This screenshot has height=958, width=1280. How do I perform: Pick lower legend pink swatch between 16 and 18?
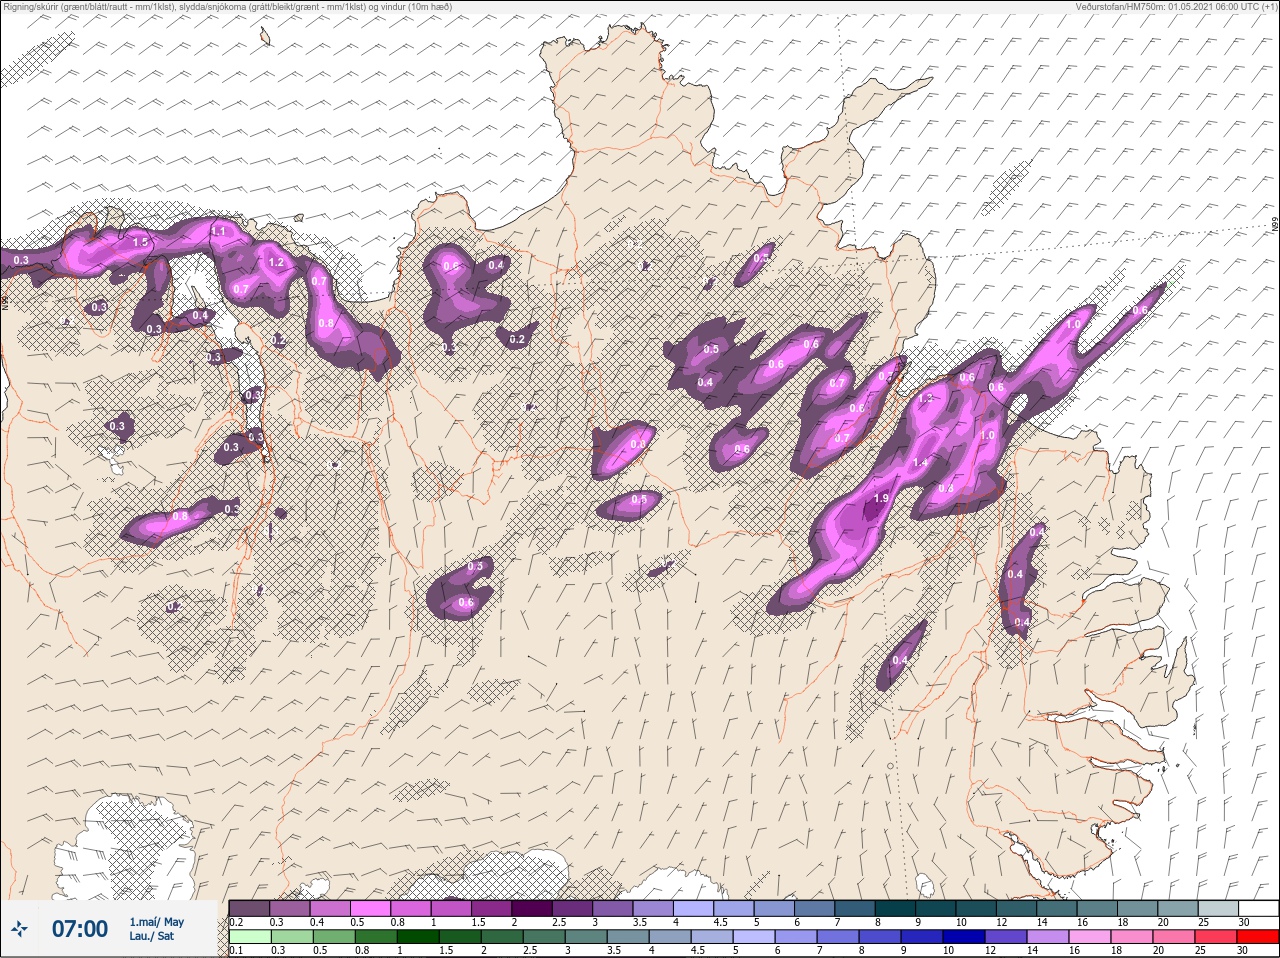click(x=1090, y=937)
